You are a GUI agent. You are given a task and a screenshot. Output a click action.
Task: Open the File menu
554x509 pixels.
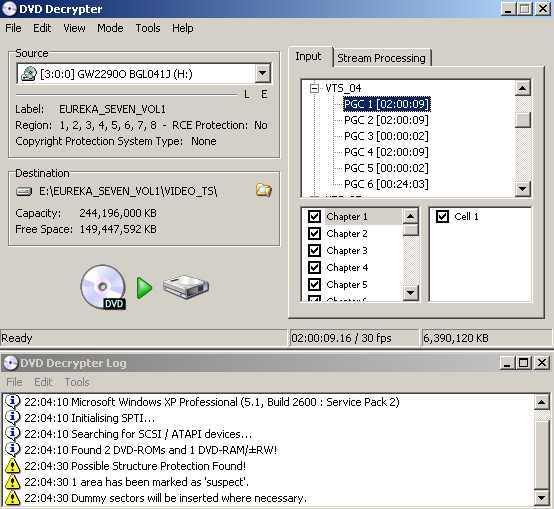pos(13,28)
